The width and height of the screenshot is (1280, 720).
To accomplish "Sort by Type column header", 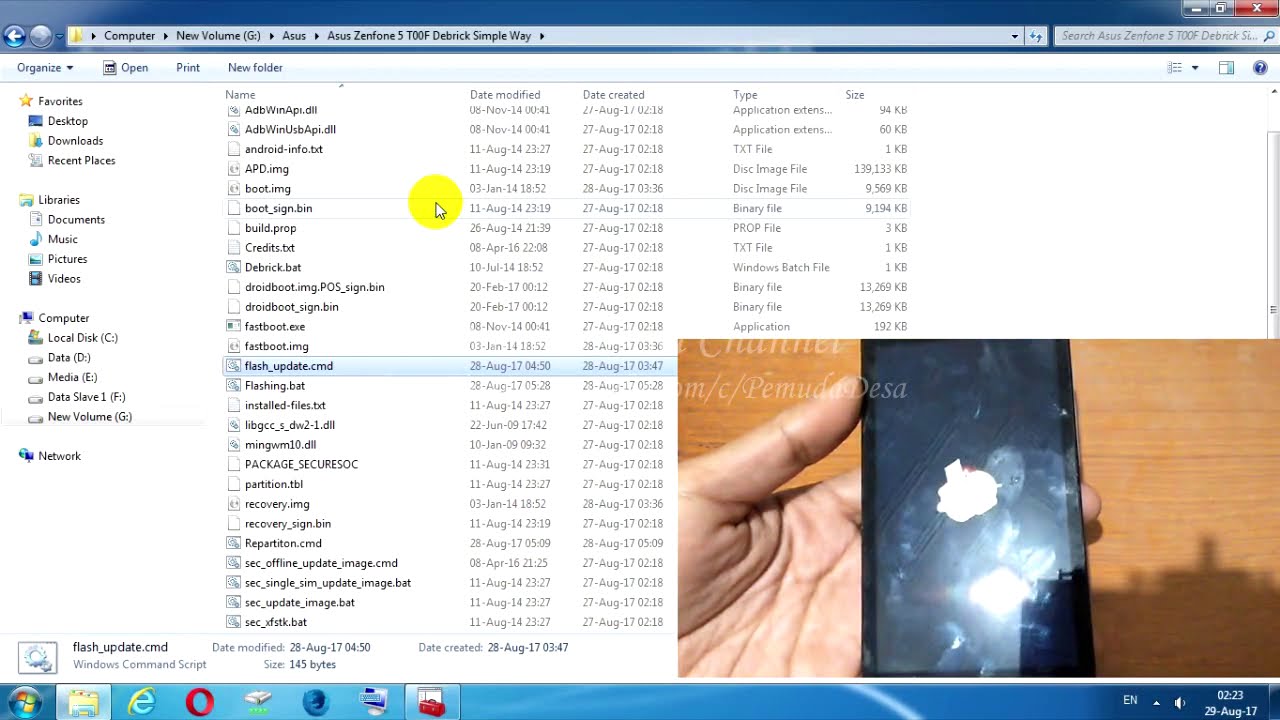I will [745, 95].
